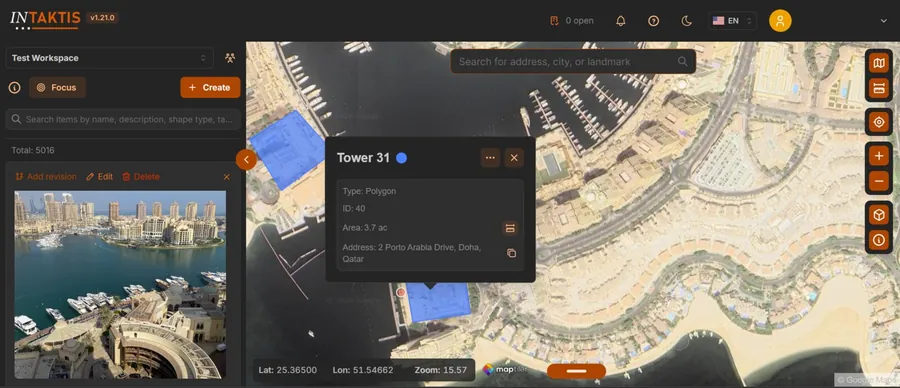Toggle the Focus button

tap(57, 88)
